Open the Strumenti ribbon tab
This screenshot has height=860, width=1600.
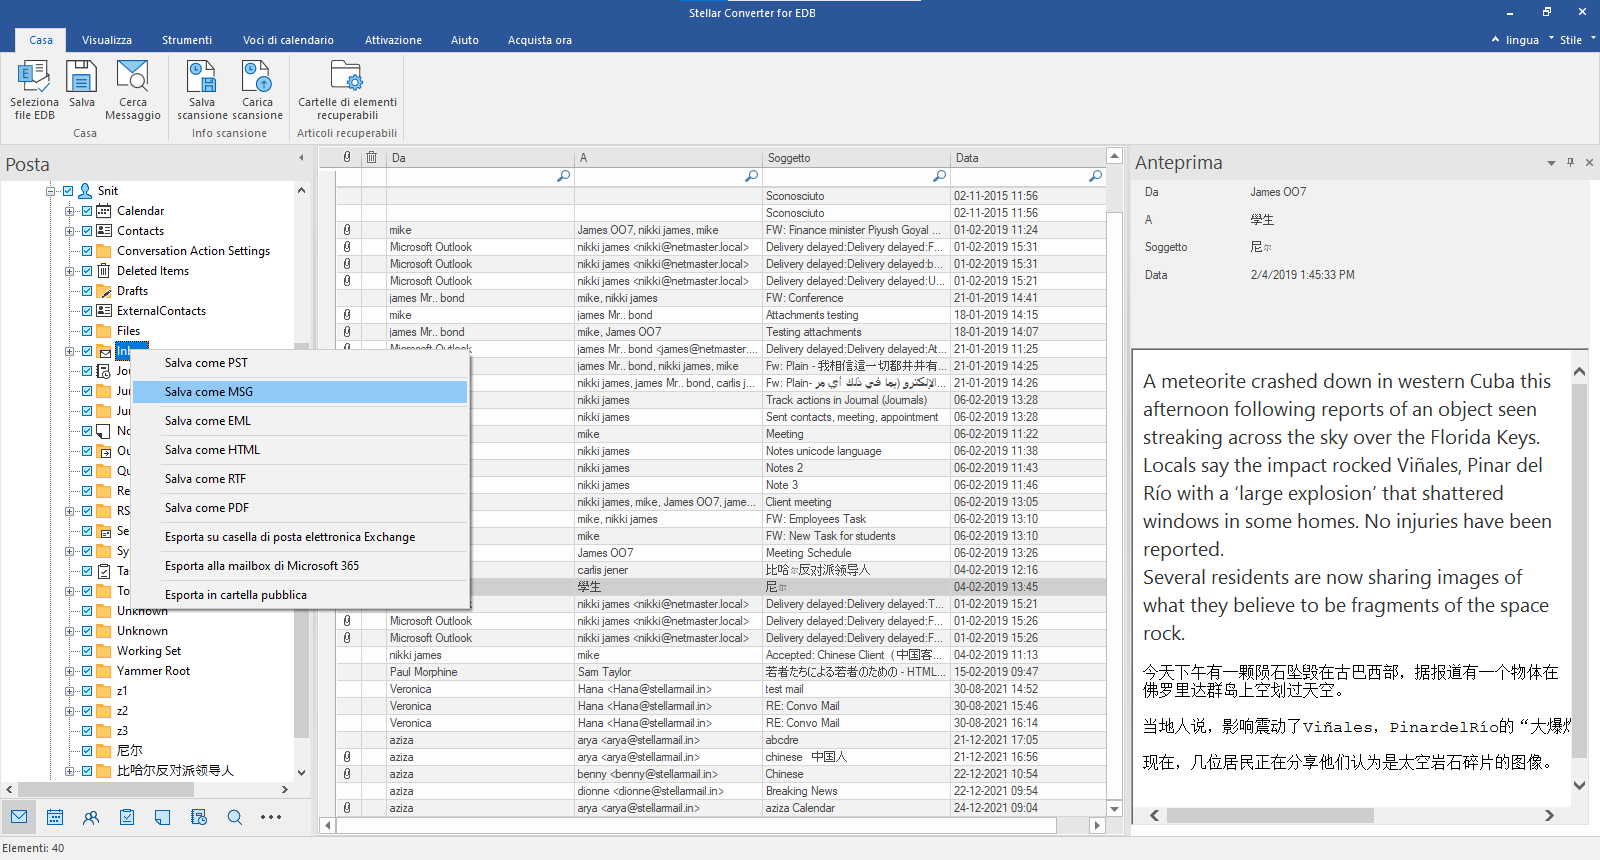point(187,40)
